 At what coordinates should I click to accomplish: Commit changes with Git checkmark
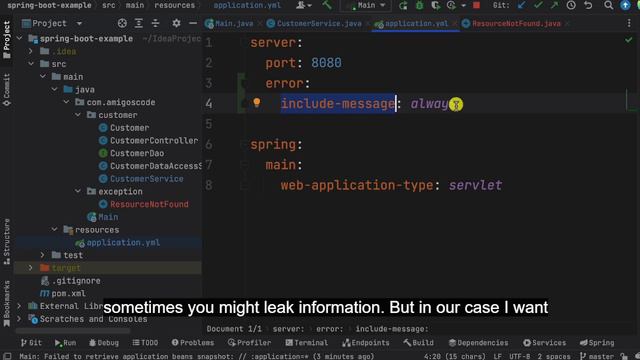[538, 5]
